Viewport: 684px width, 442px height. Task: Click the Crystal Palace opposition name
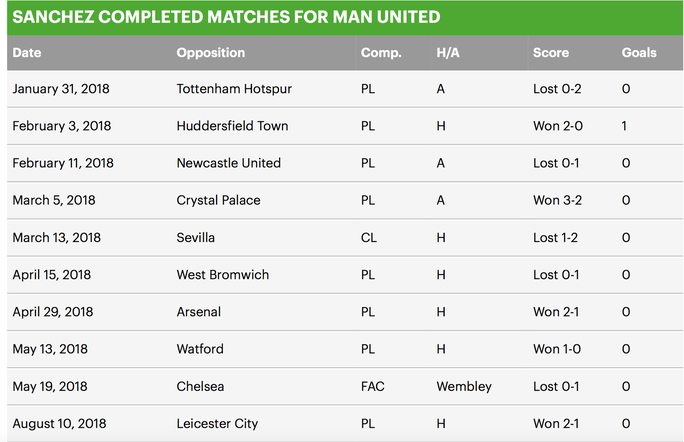click(x=218, y=200)
